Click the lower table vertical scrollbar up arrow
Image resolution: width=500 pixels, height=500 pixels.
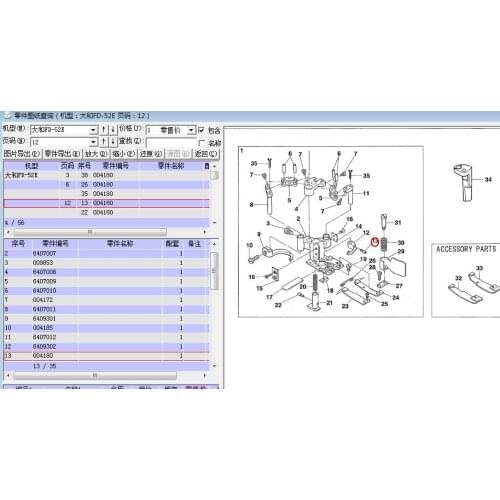point(214,244)
